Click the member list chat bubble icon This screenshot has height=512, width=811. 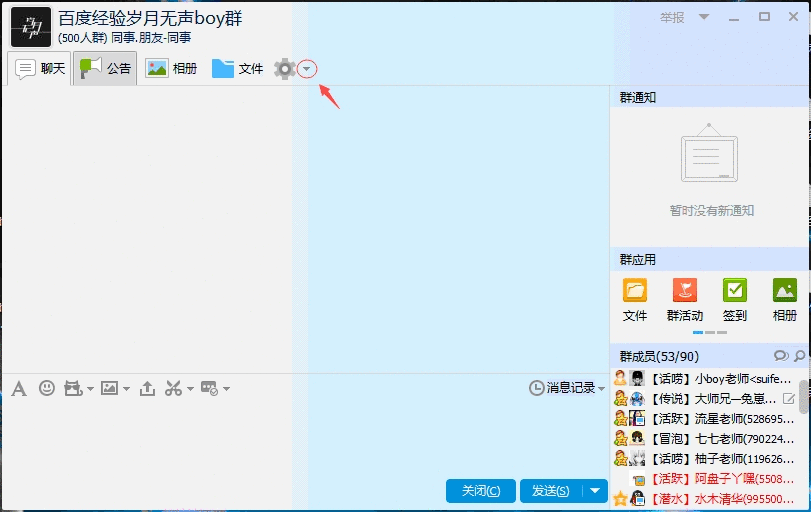pos(781,356)
